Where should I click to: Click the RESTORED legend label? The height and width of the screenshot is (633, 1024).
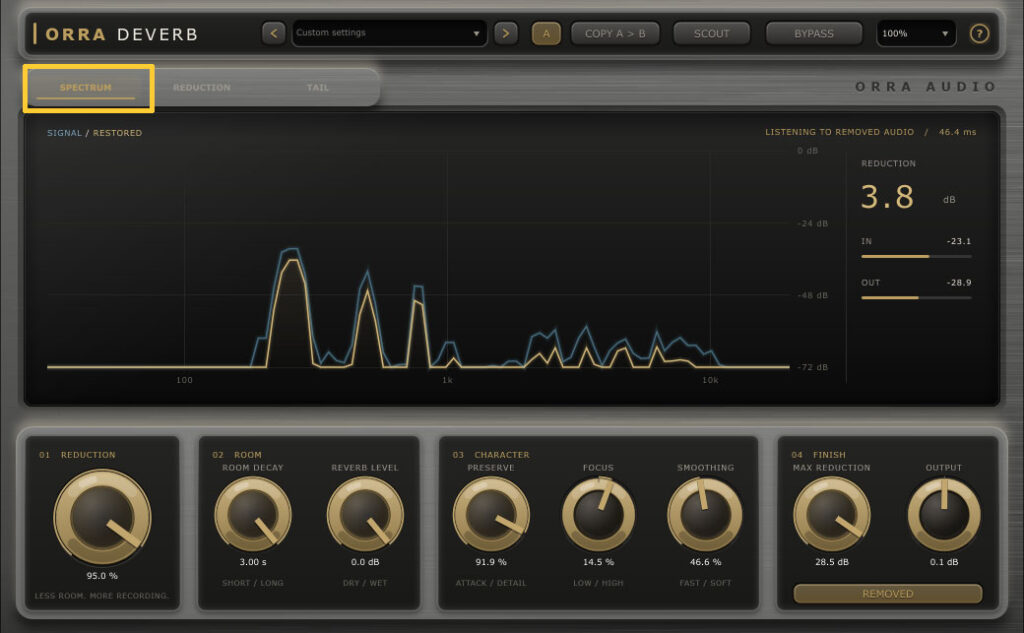(x=118, y=133)
